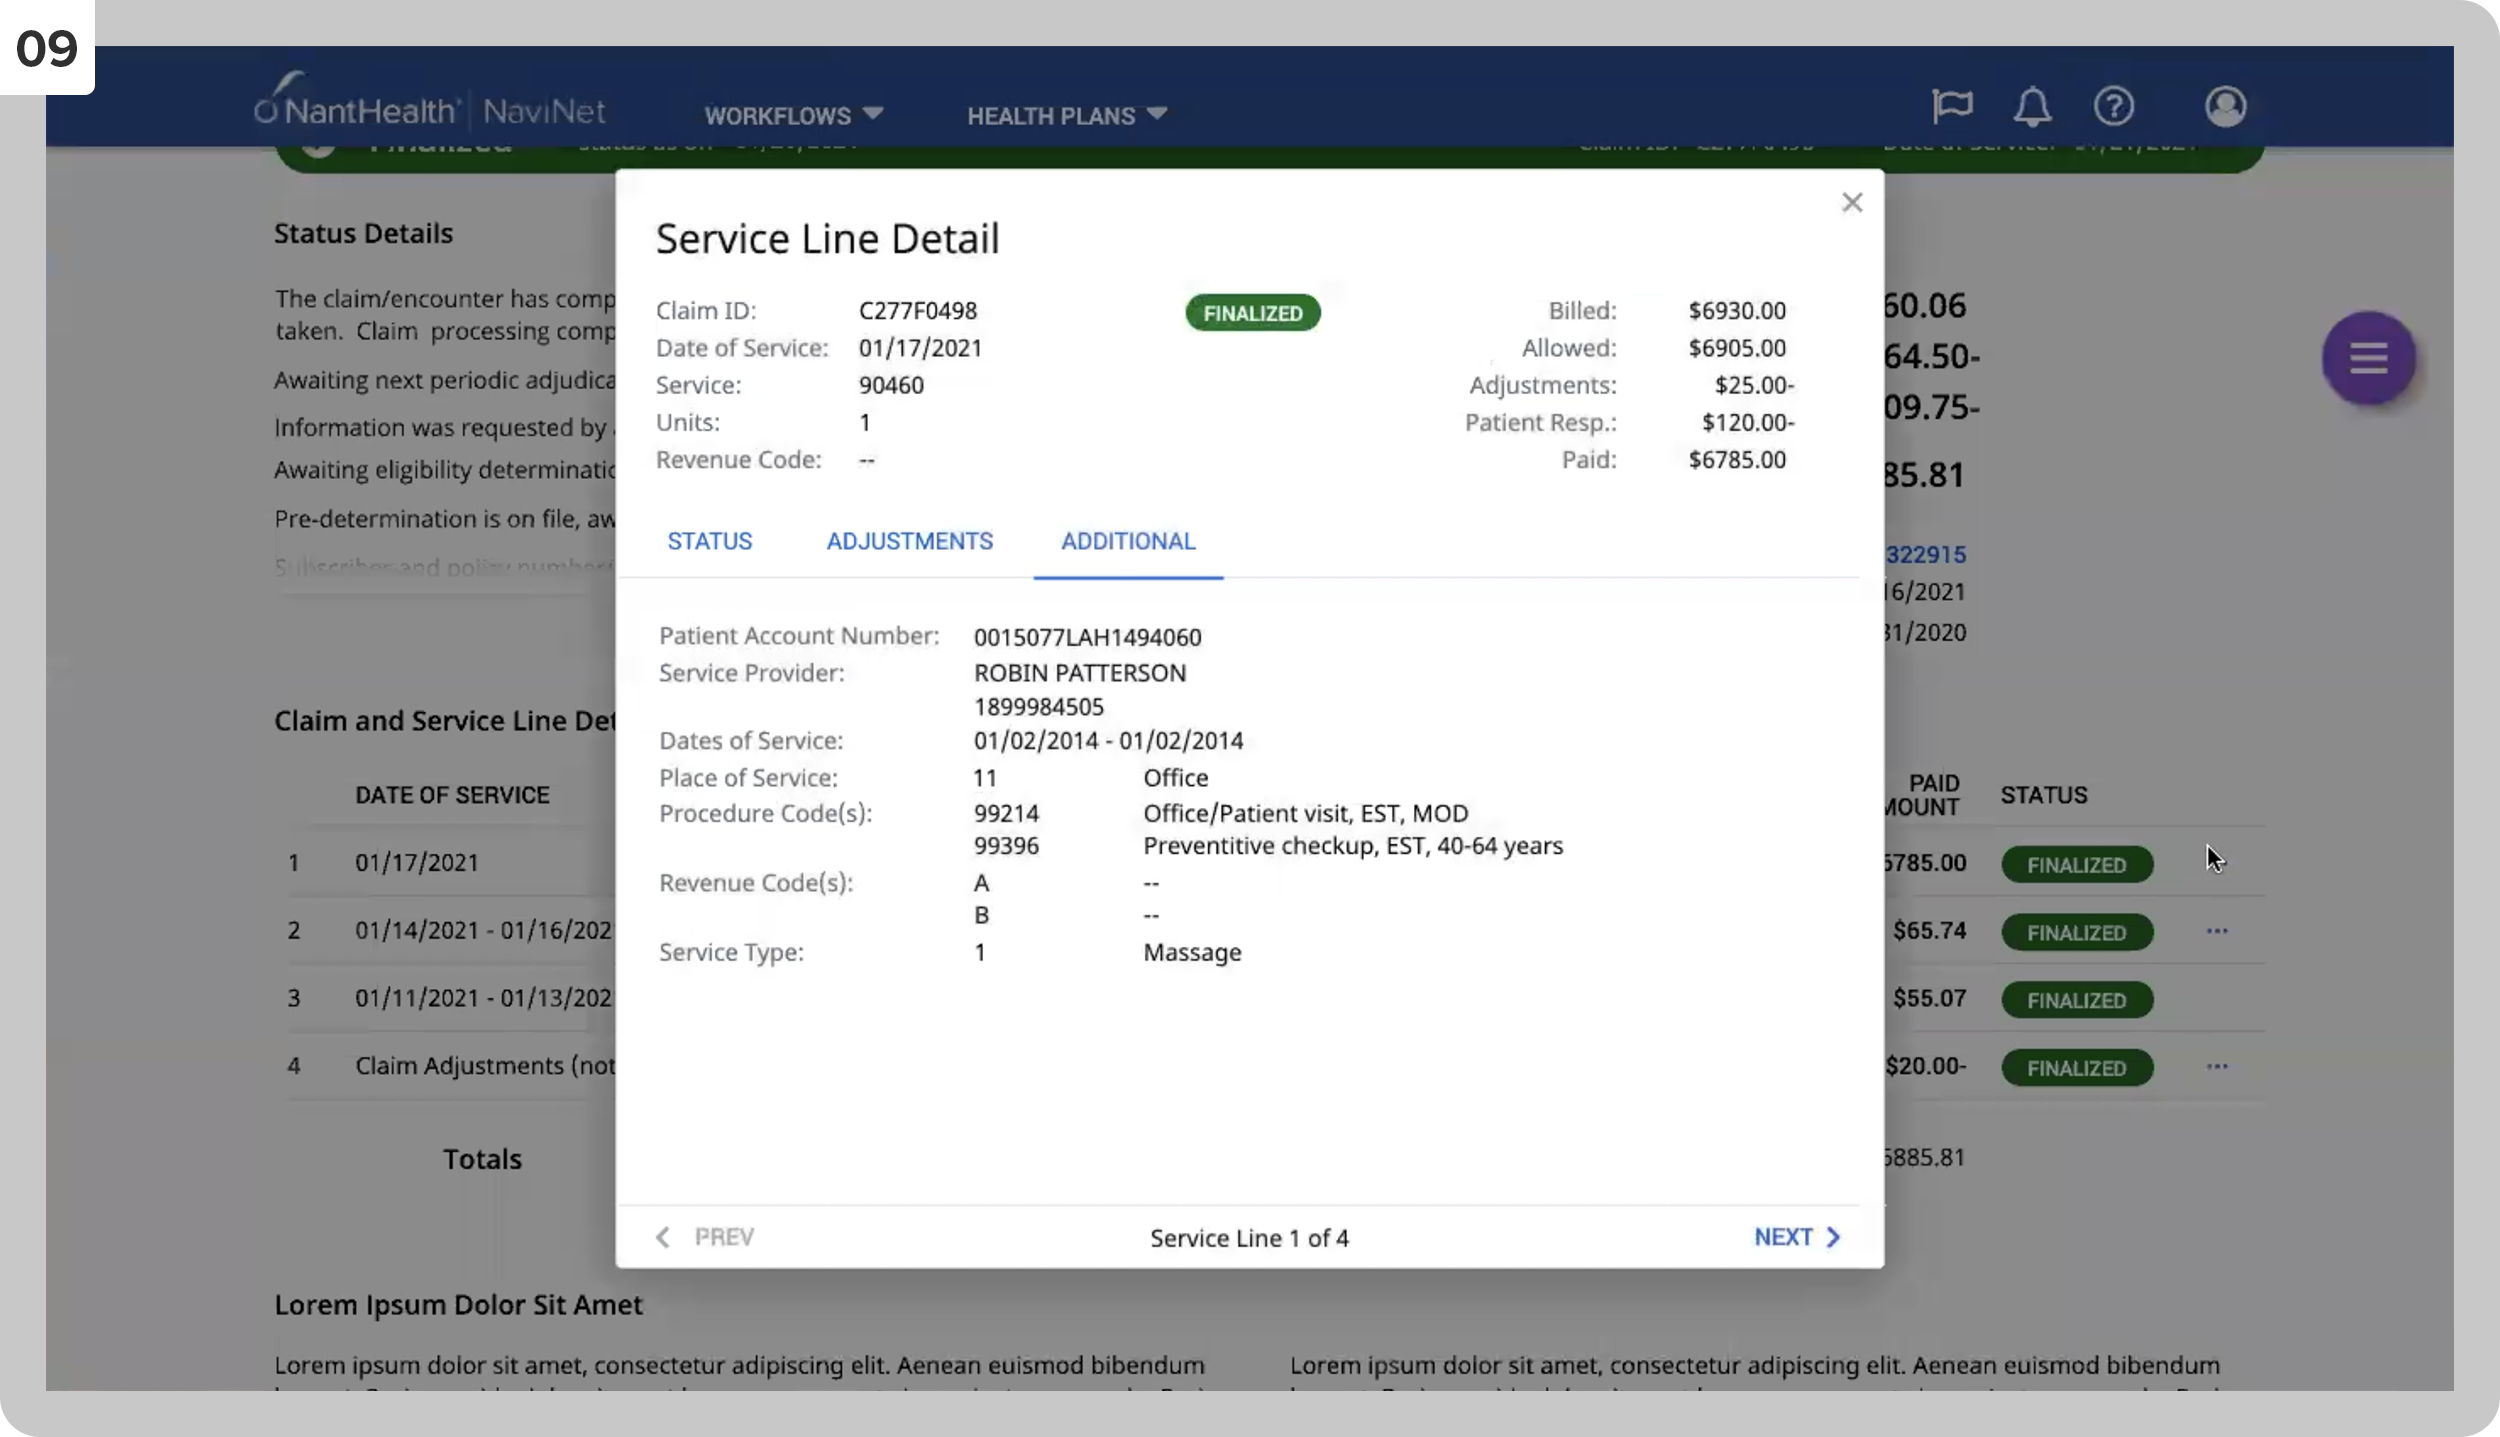The image size is (2500, 1437).
Task: Click FINALIZED status on $5785.00 row
Action: [2076, 865]
